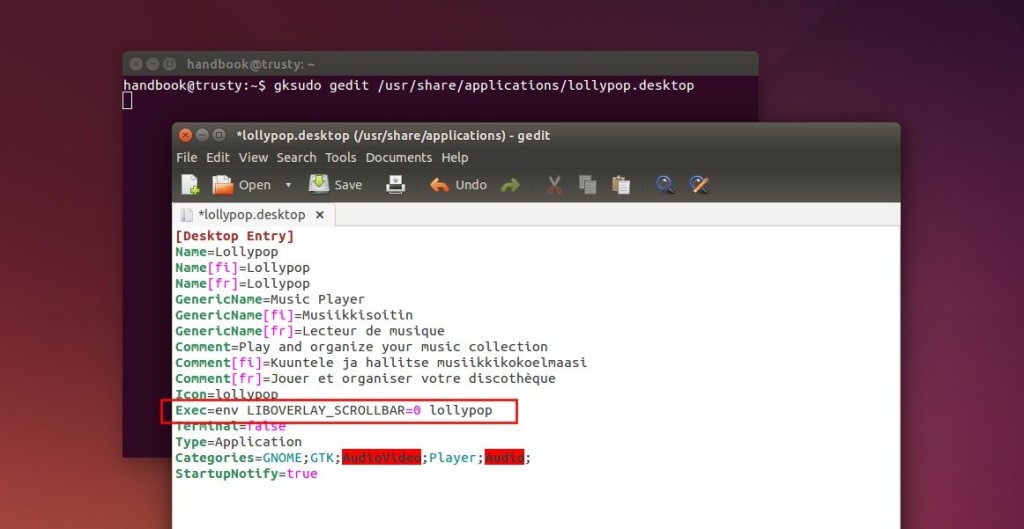Click the terminal cursor block

[x=127, y=101]
